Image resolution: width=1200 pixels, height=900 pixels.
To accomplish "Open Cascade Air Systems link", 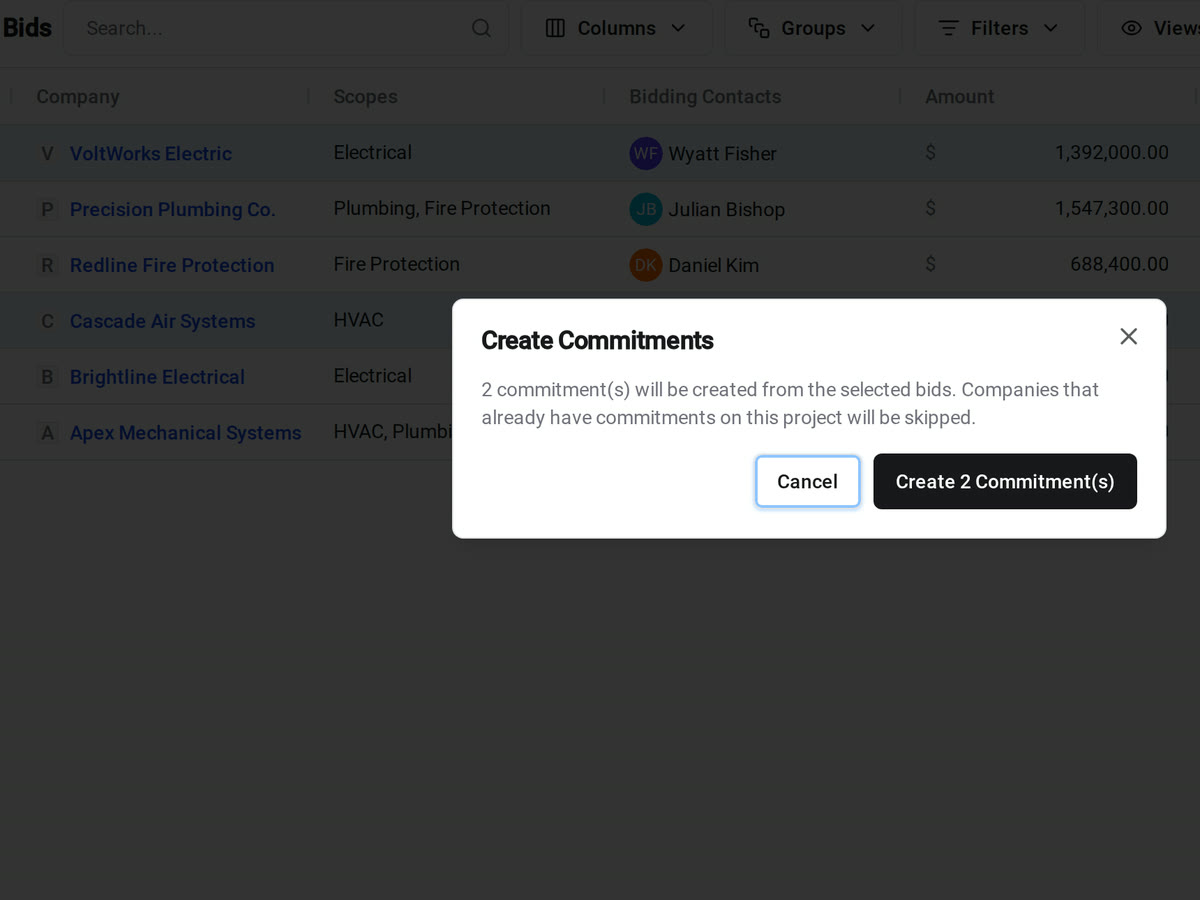I will click(x=163, y=321).
